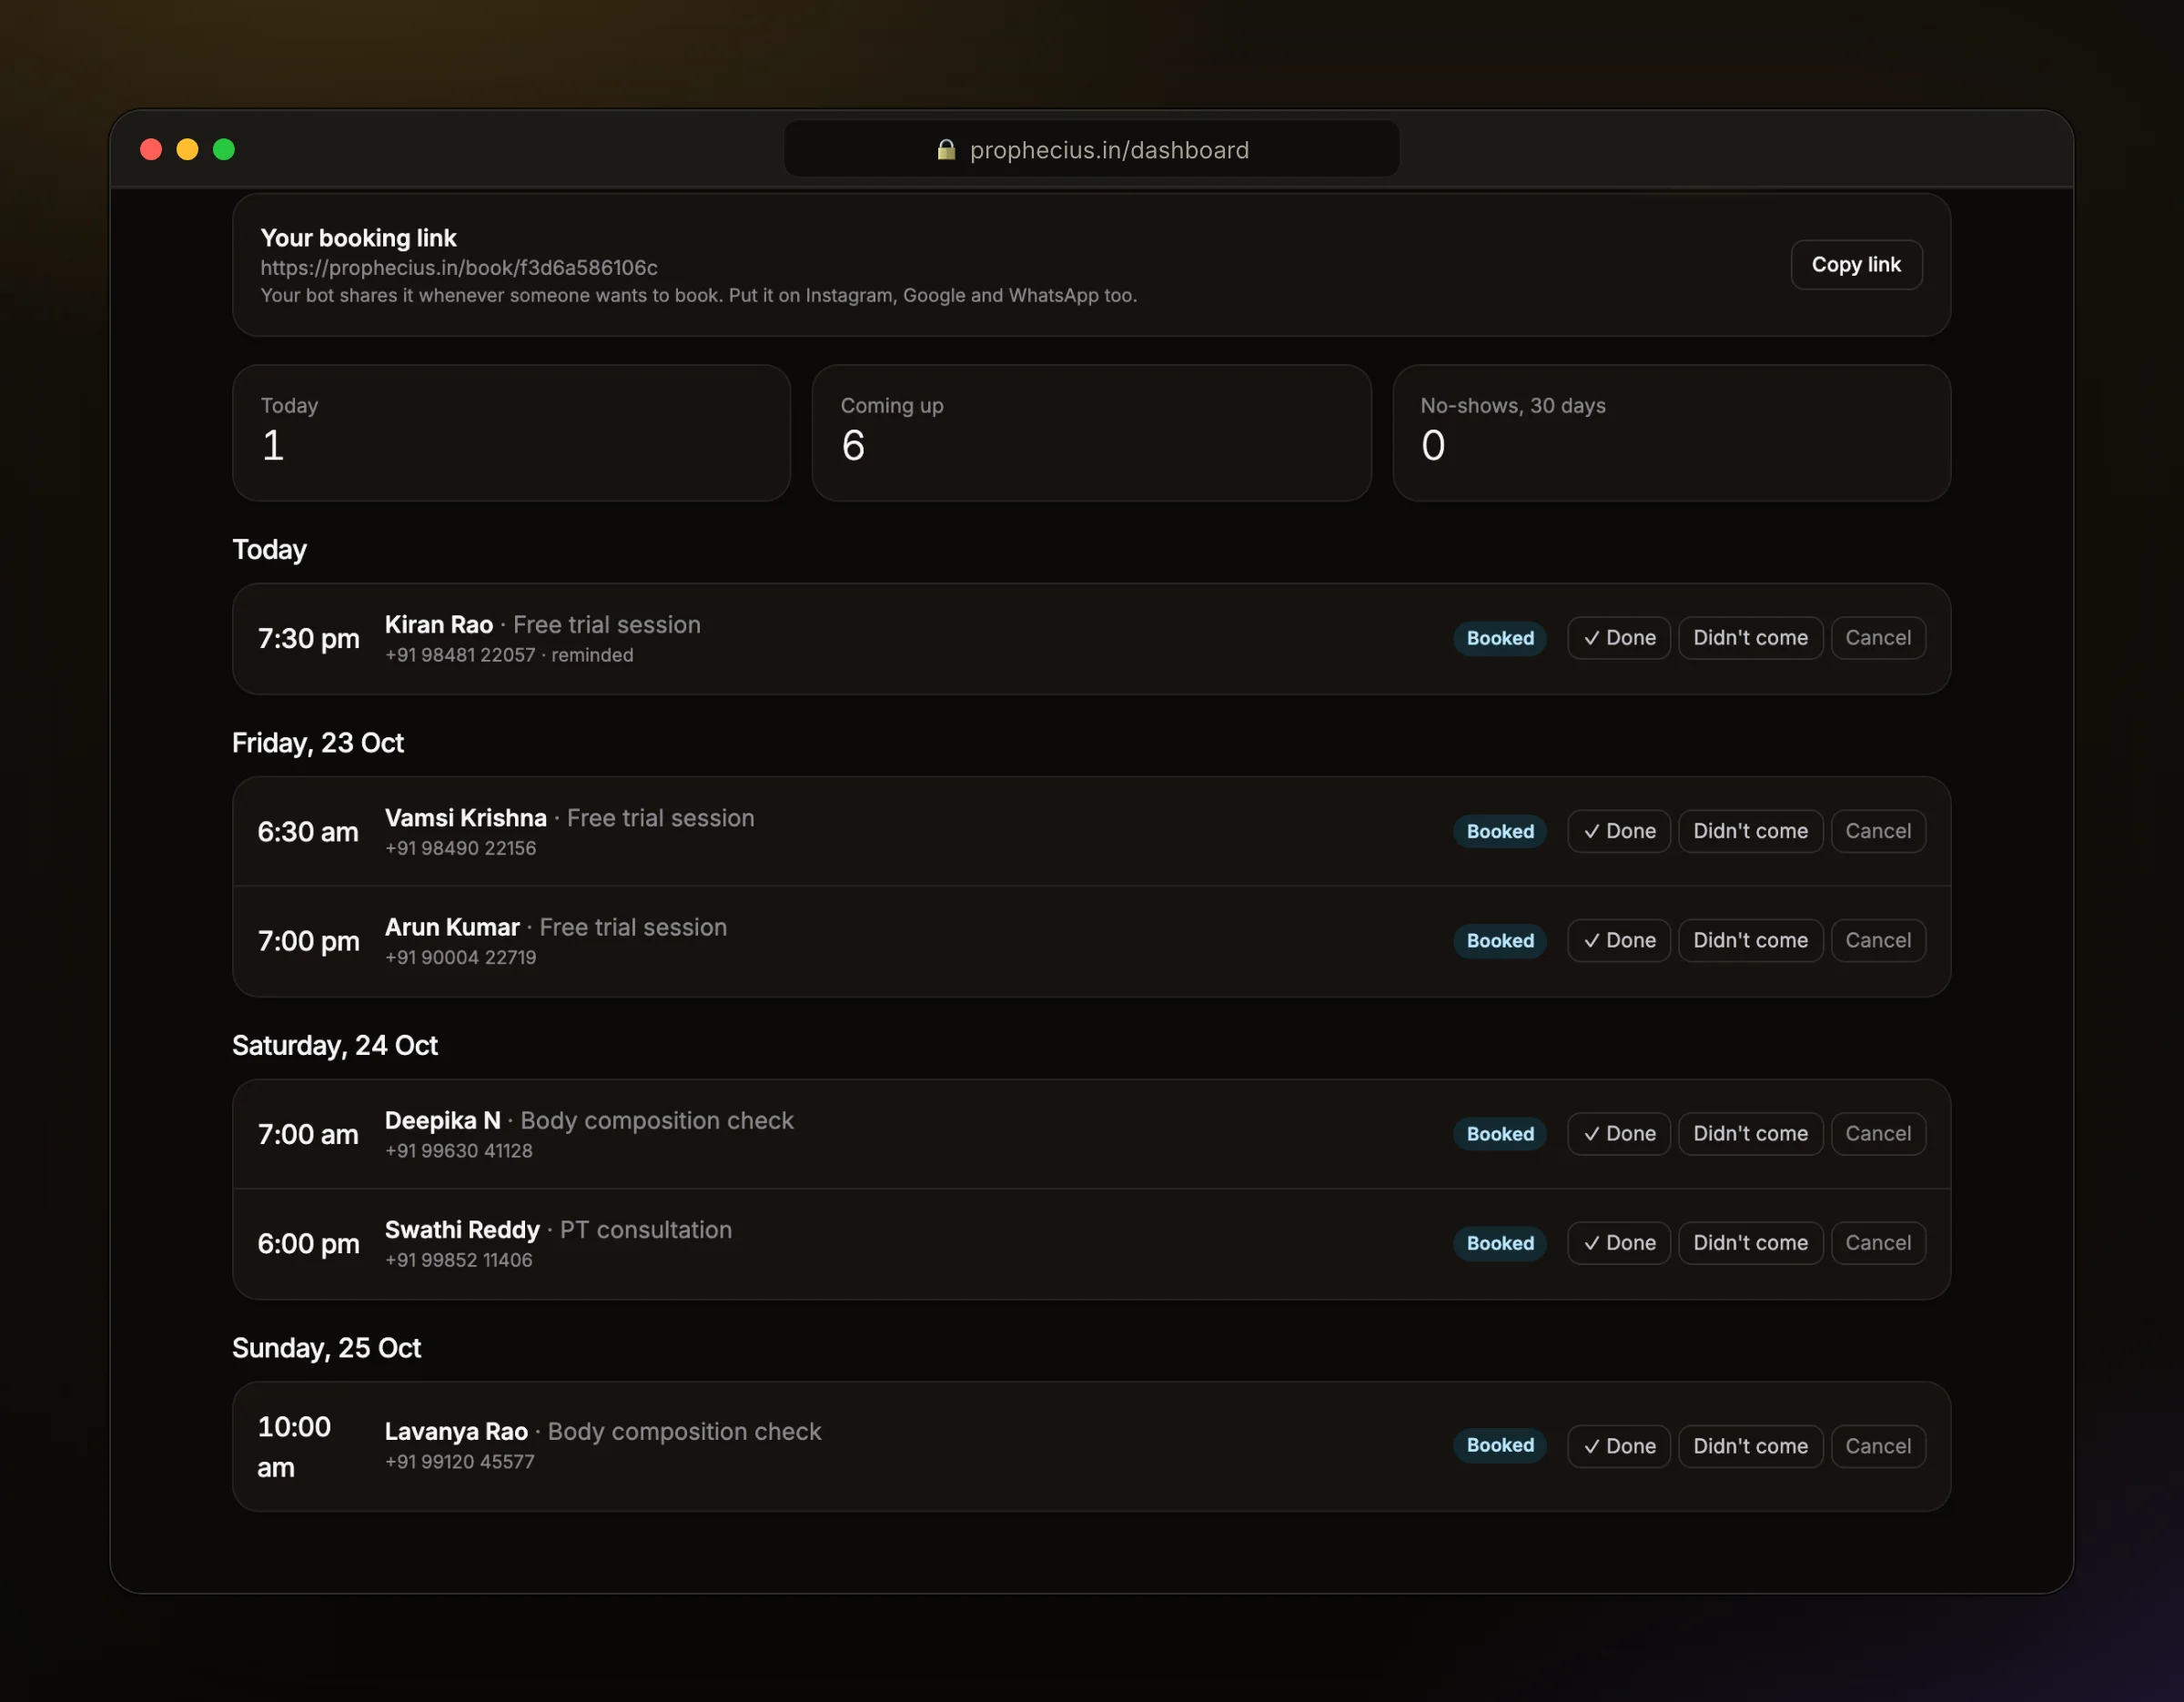The image size is (2184, 1702).
Task: Cancel Arun Kumar's 7:00 pm booking
Action: [x=1878, y=940]
